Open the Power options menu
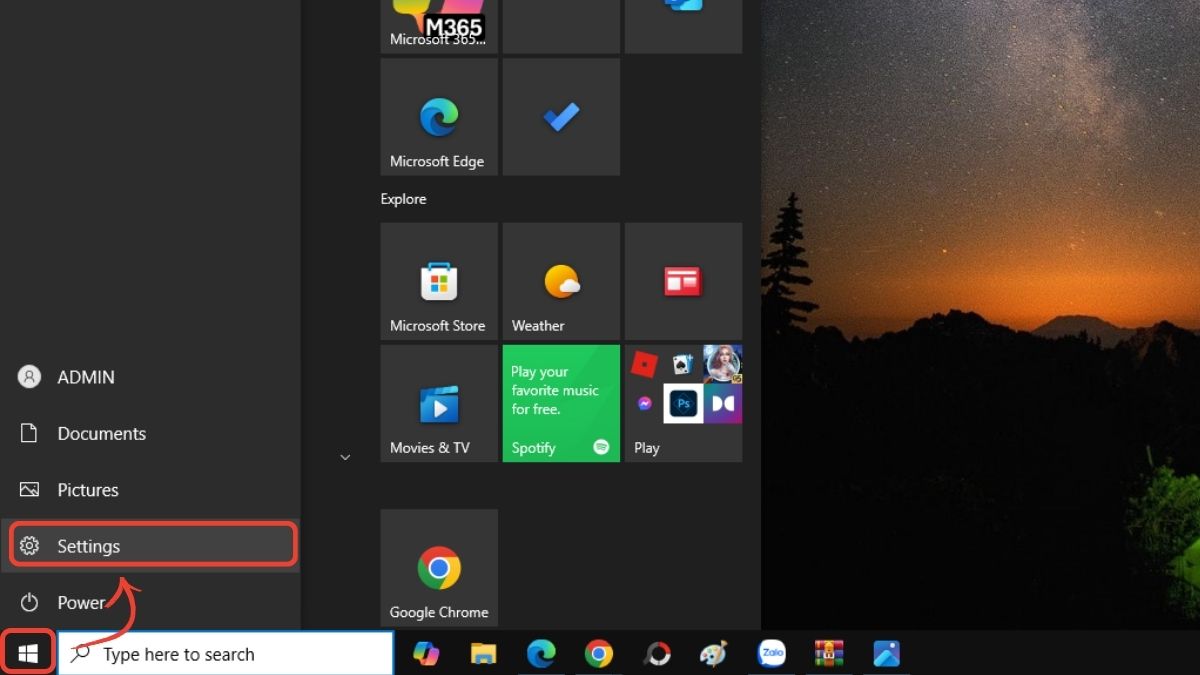The height and width of the screenshot is (675, 1200). pyautogui.click(x=151, y=602)
